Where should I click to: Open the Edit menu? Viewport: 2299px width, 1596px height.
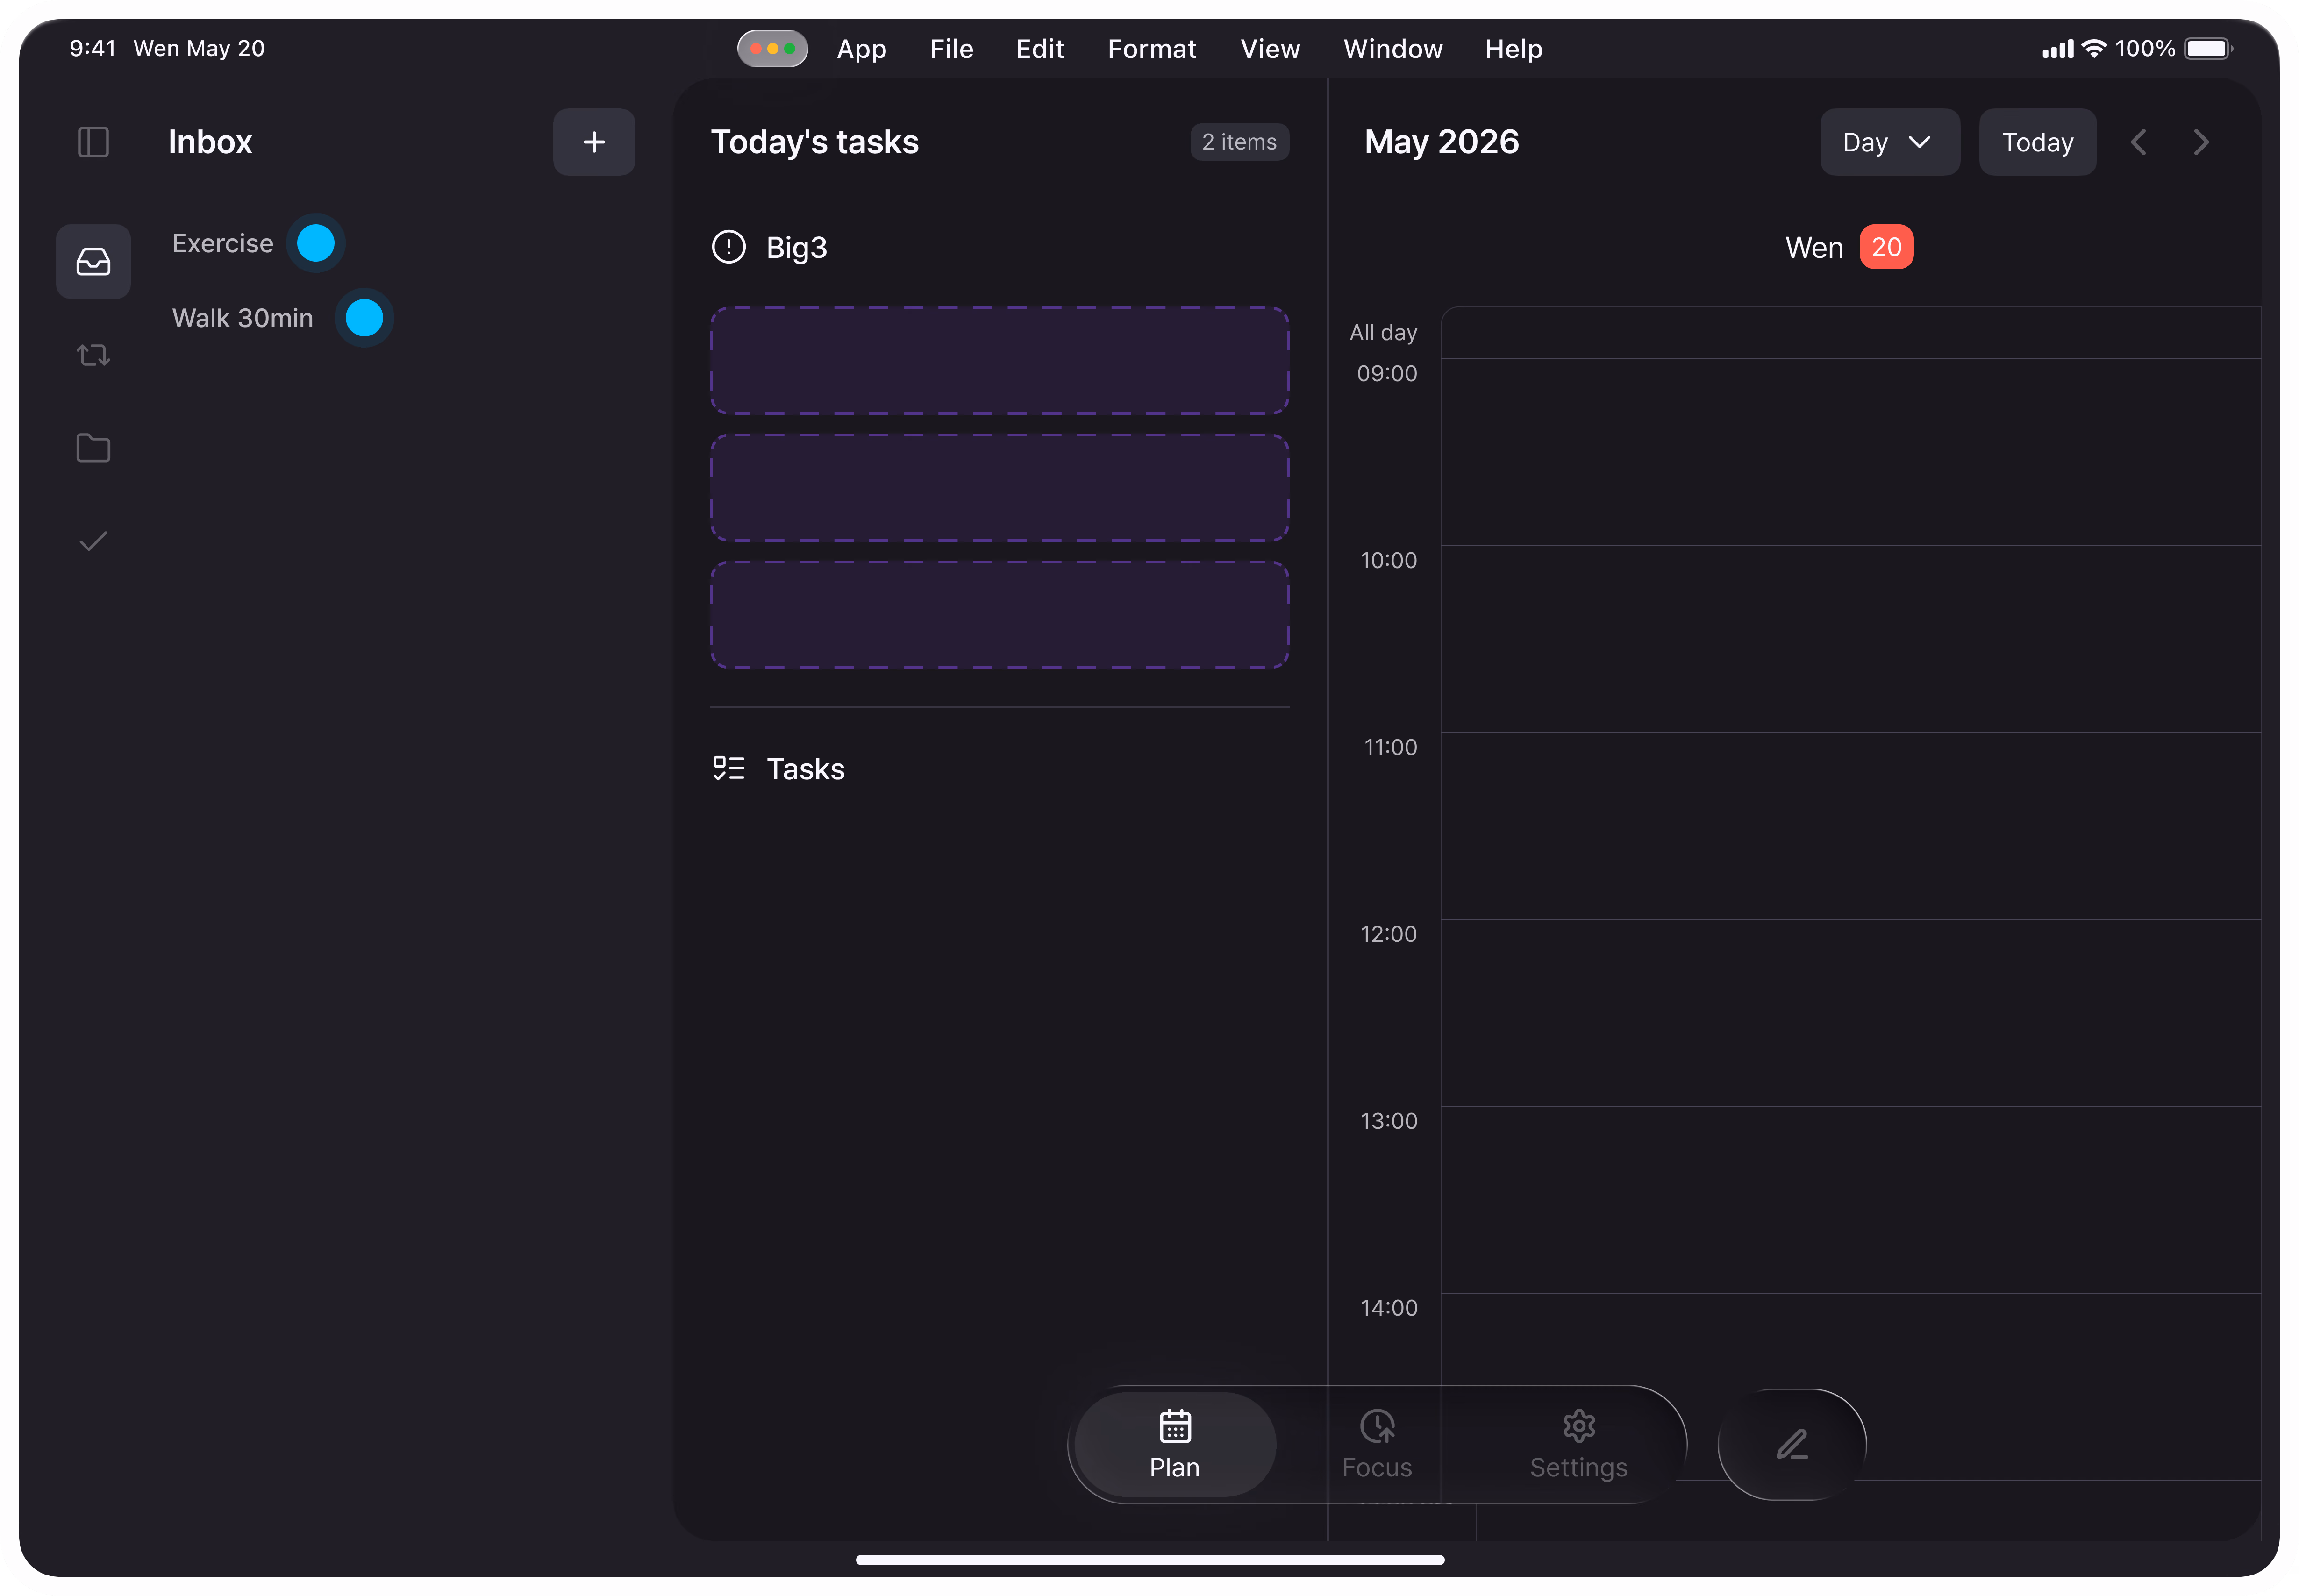click(1040, 49)
